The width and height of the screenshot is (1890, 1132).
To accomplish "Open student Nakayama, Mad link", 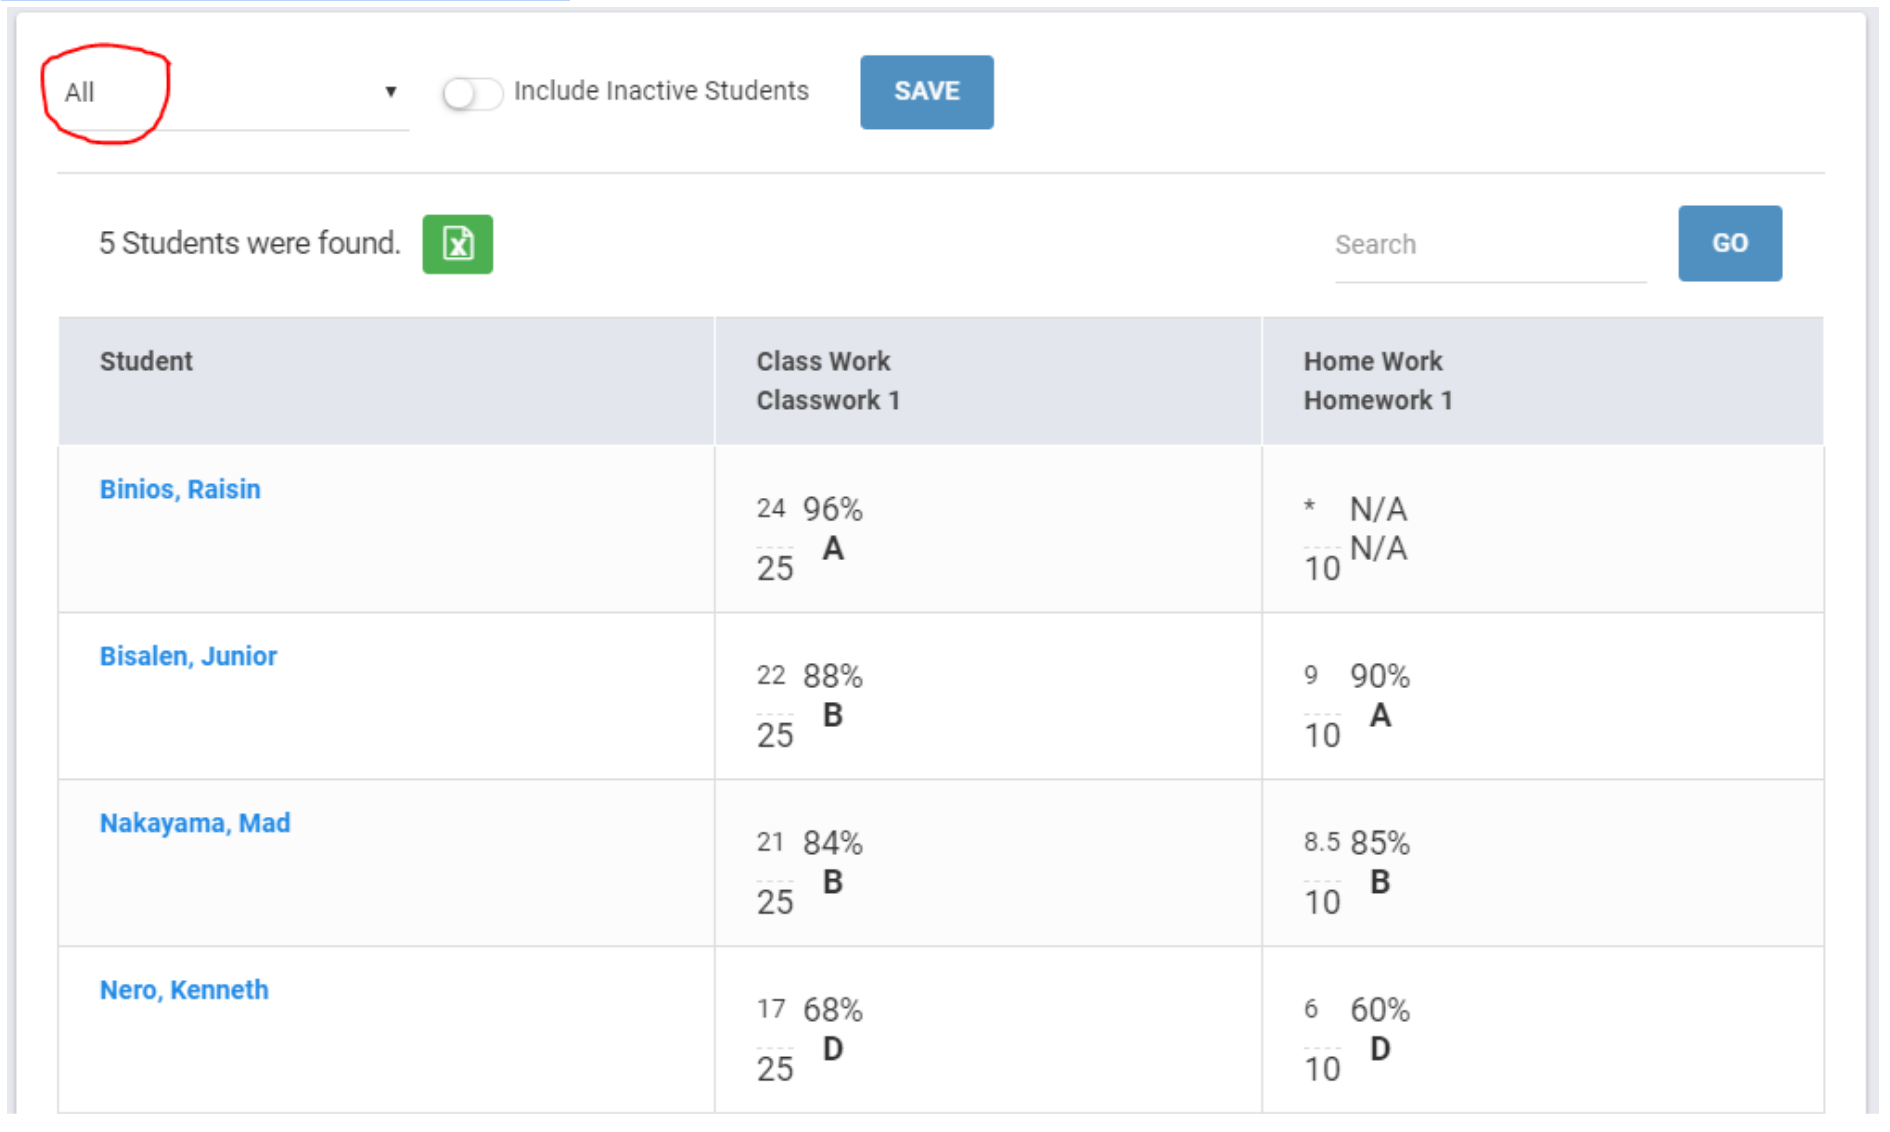I will point(195,823).
